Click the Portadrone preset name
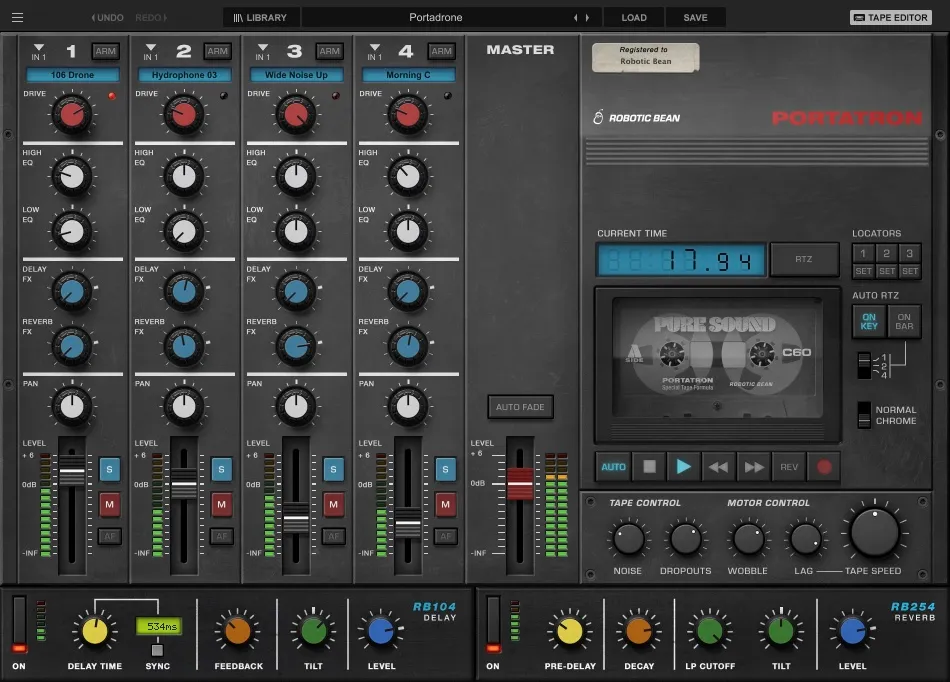This screenshot has width=950, height=682. (x=436, y=18)
